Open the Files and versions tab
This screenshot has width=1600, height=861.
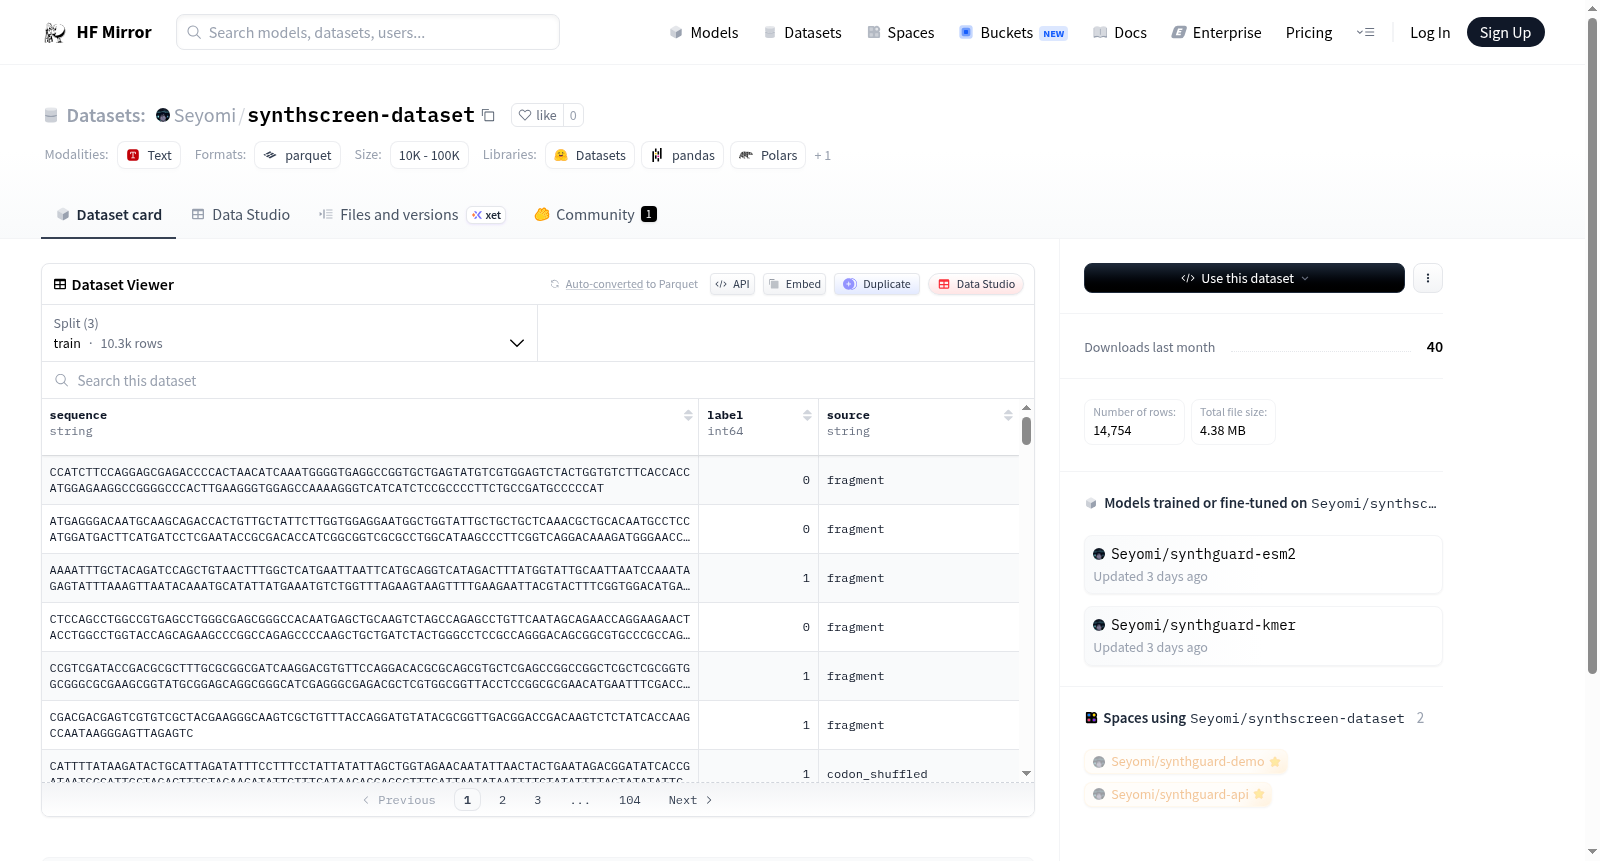click(x=411, y=214)
